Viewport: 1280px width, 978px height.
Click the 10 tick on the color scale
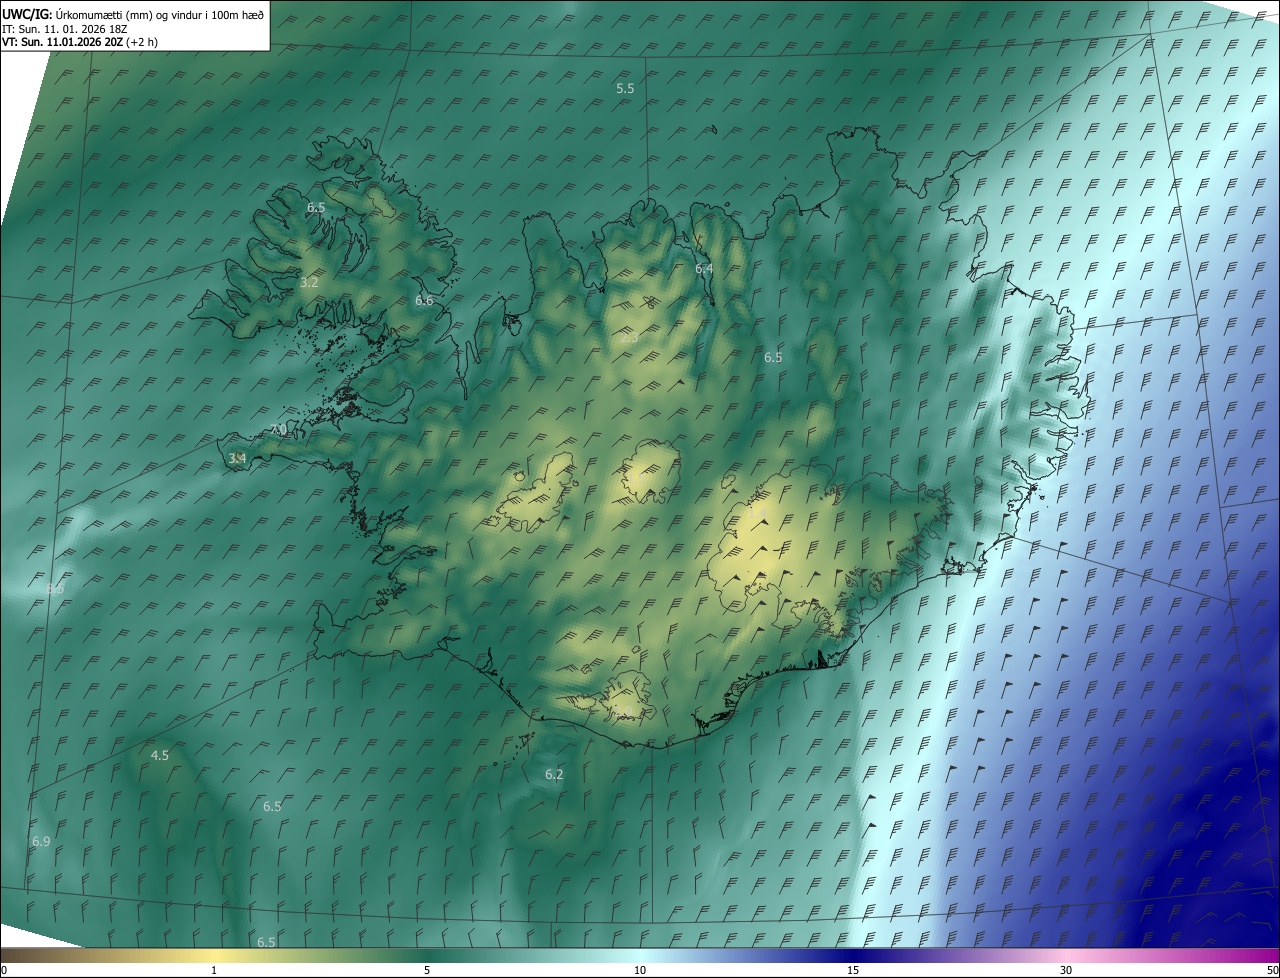tap(640, 971)
